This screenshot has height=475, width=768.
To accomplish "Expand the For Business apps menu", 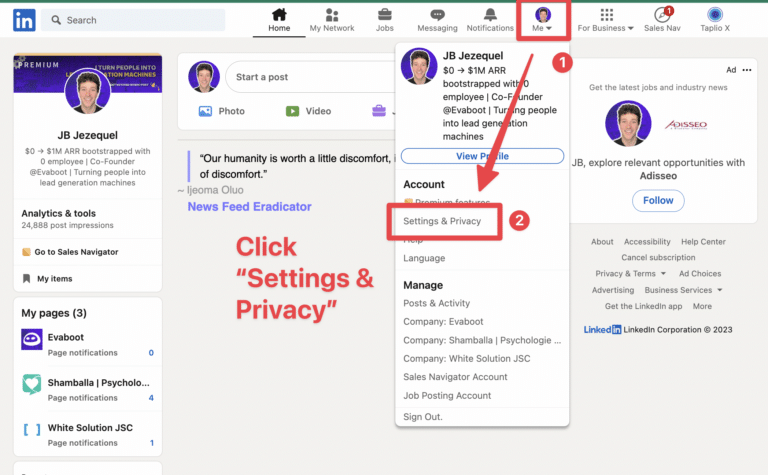I will tap(606, 20).
